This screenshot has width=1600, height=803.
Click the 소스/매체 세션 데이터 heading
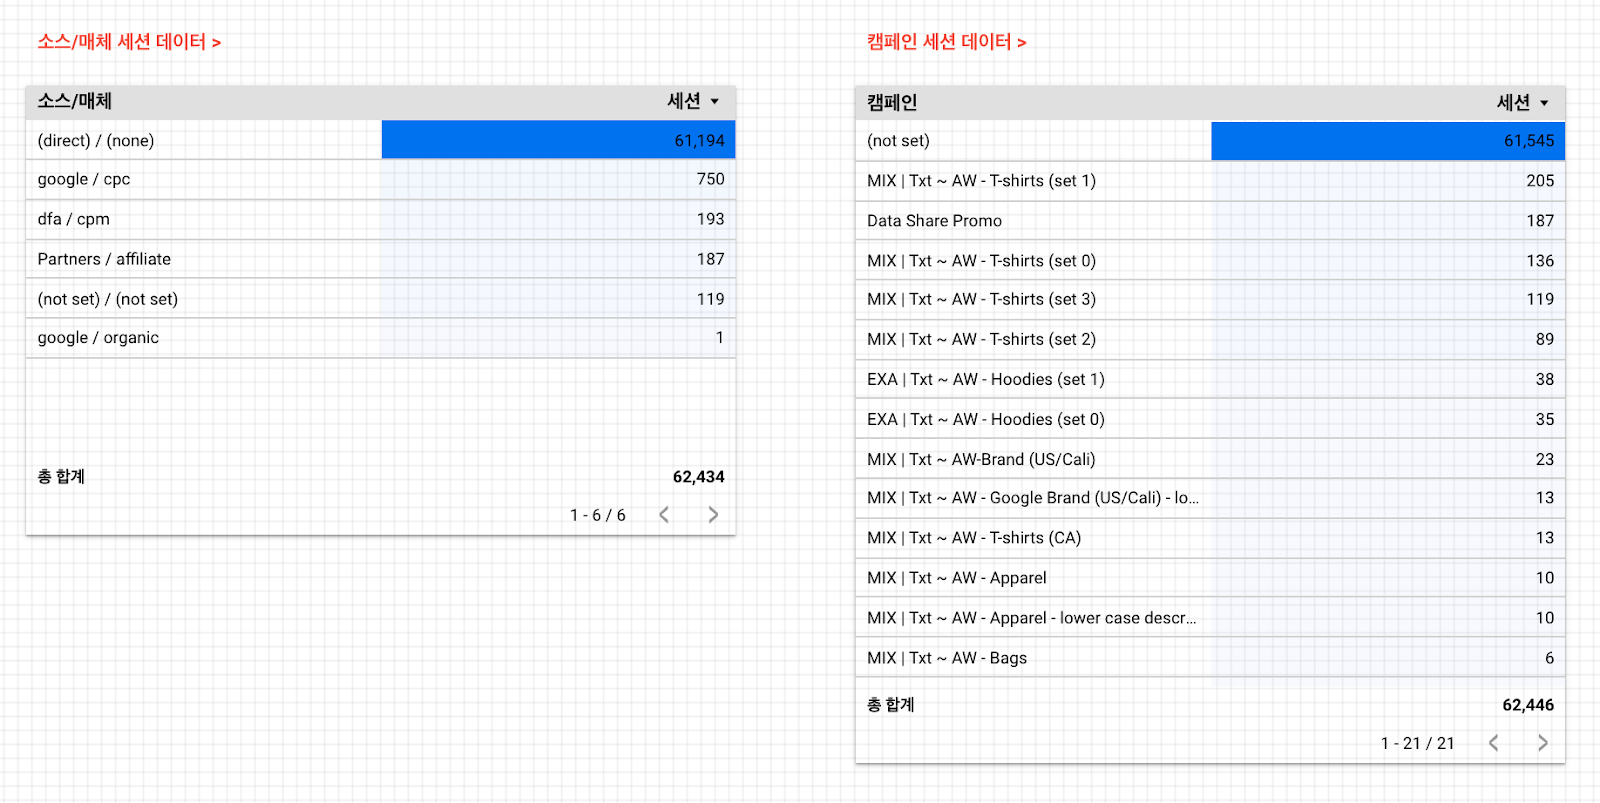[x=129, y=42]
